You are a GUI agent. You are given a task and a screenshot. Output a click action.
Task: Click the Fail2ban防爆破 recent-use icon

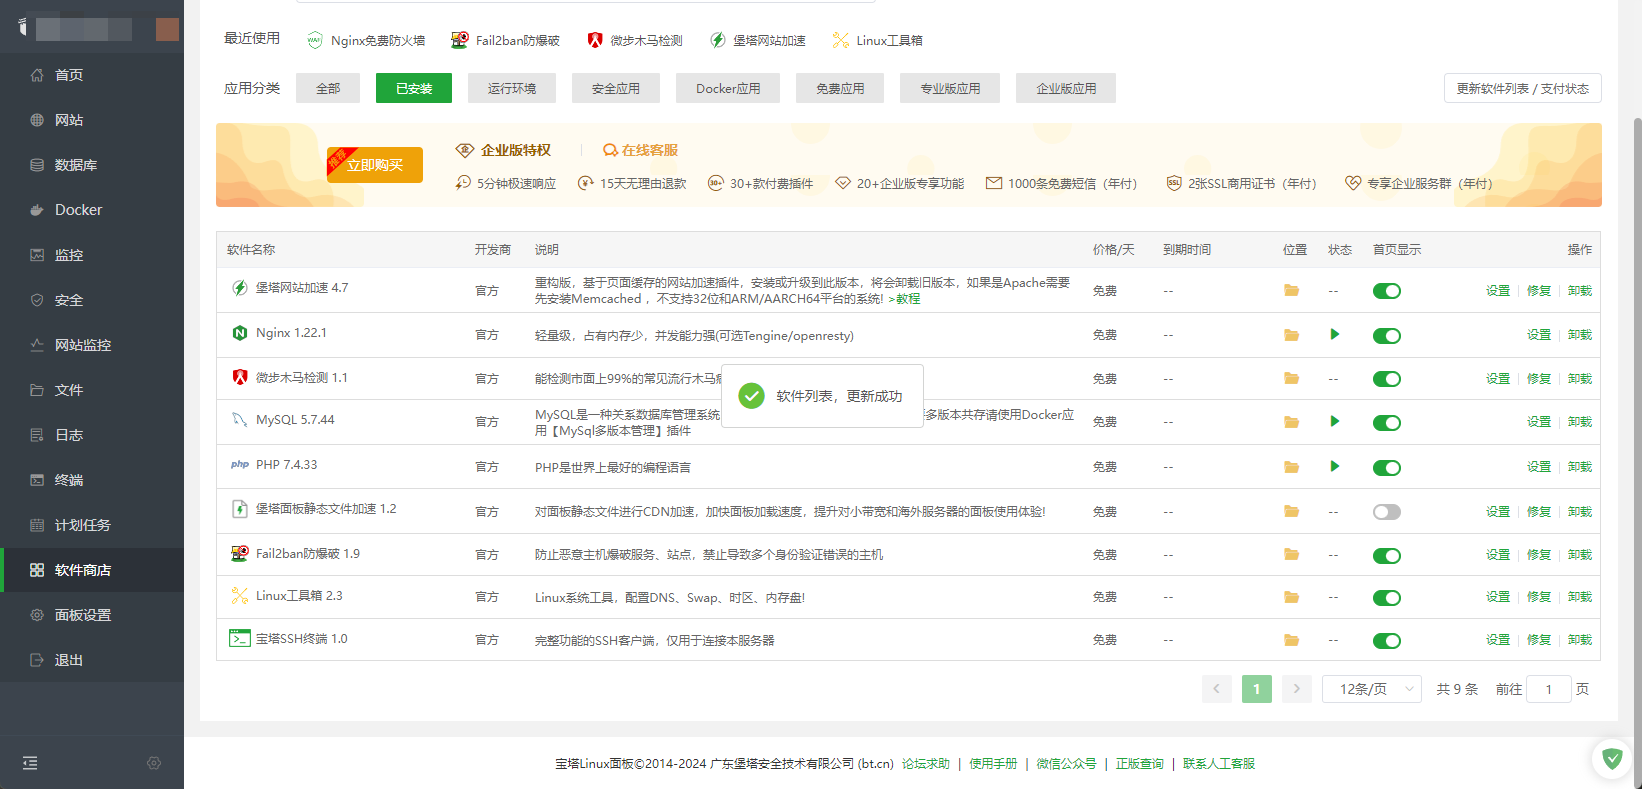click(x=459, y=40)
